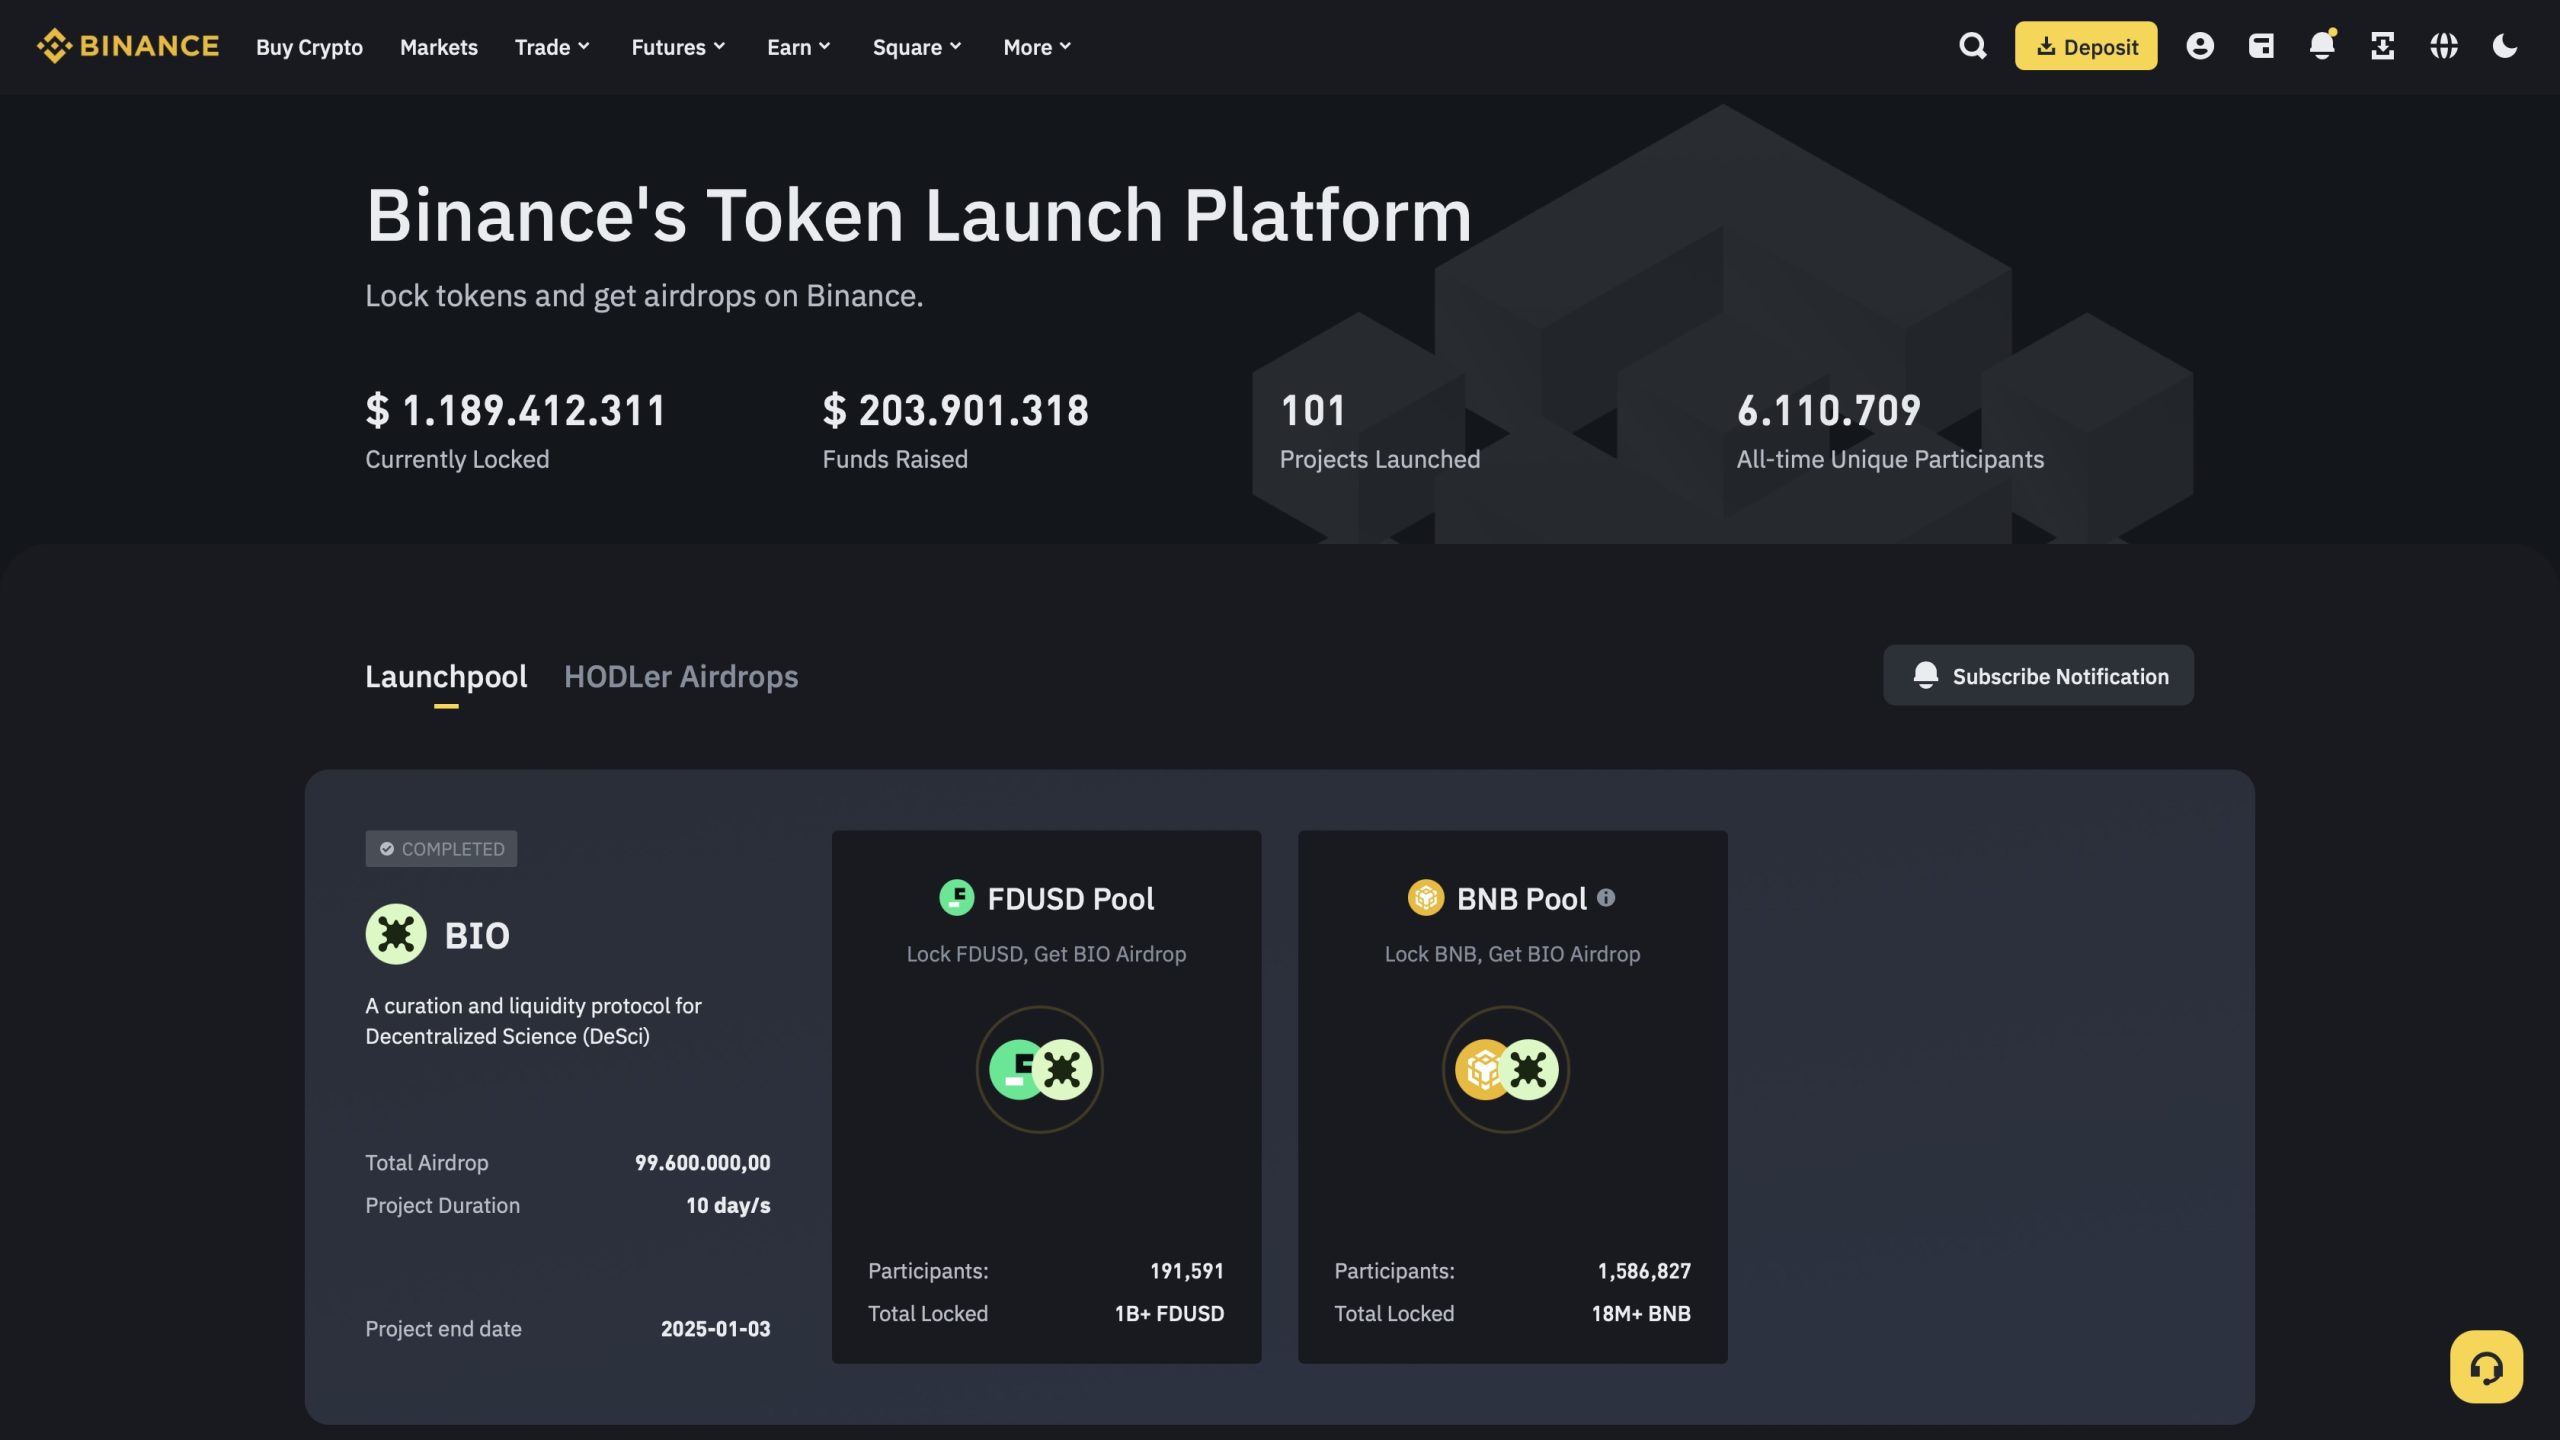
Task: Toggle dark mode moon icon
Action: [x=2505, y=46]
